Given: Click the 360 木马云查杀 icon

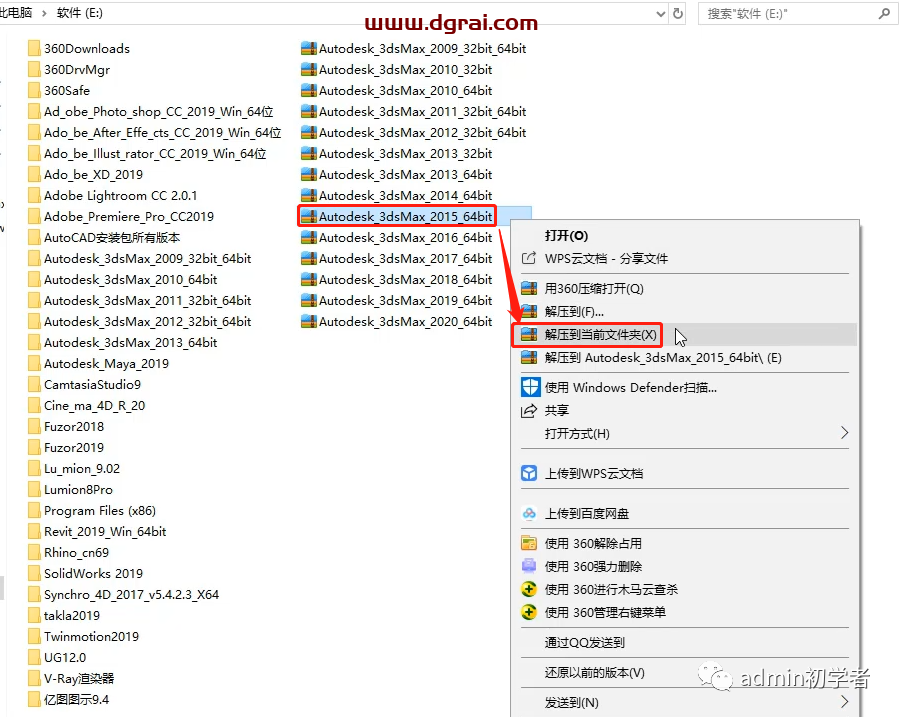Looking at the screenshot, I should pyautogui.click(x=529, y=589).
